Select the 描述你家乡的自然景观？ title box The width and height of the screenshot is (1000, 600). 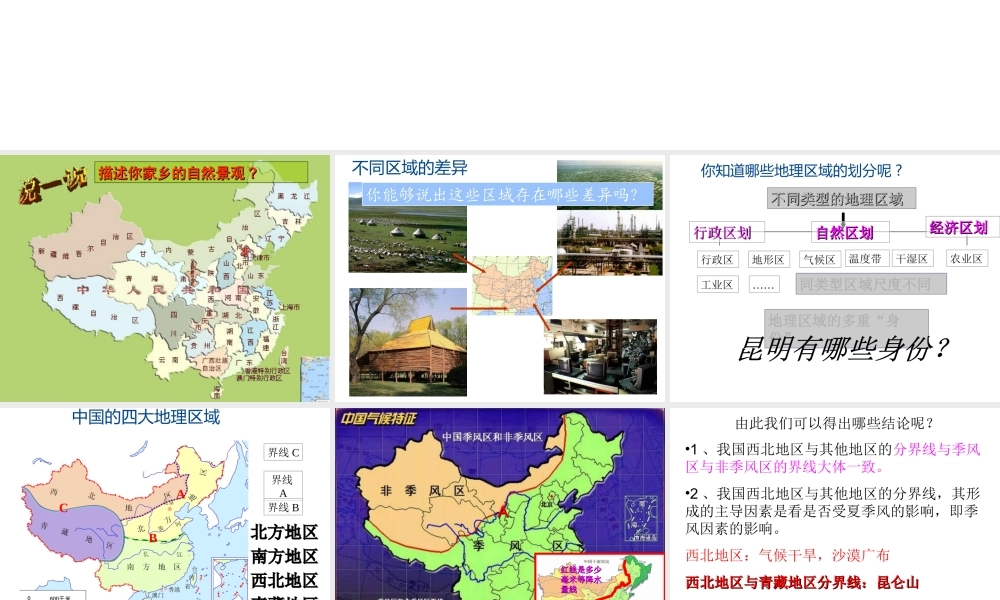[x=202, y=172]
